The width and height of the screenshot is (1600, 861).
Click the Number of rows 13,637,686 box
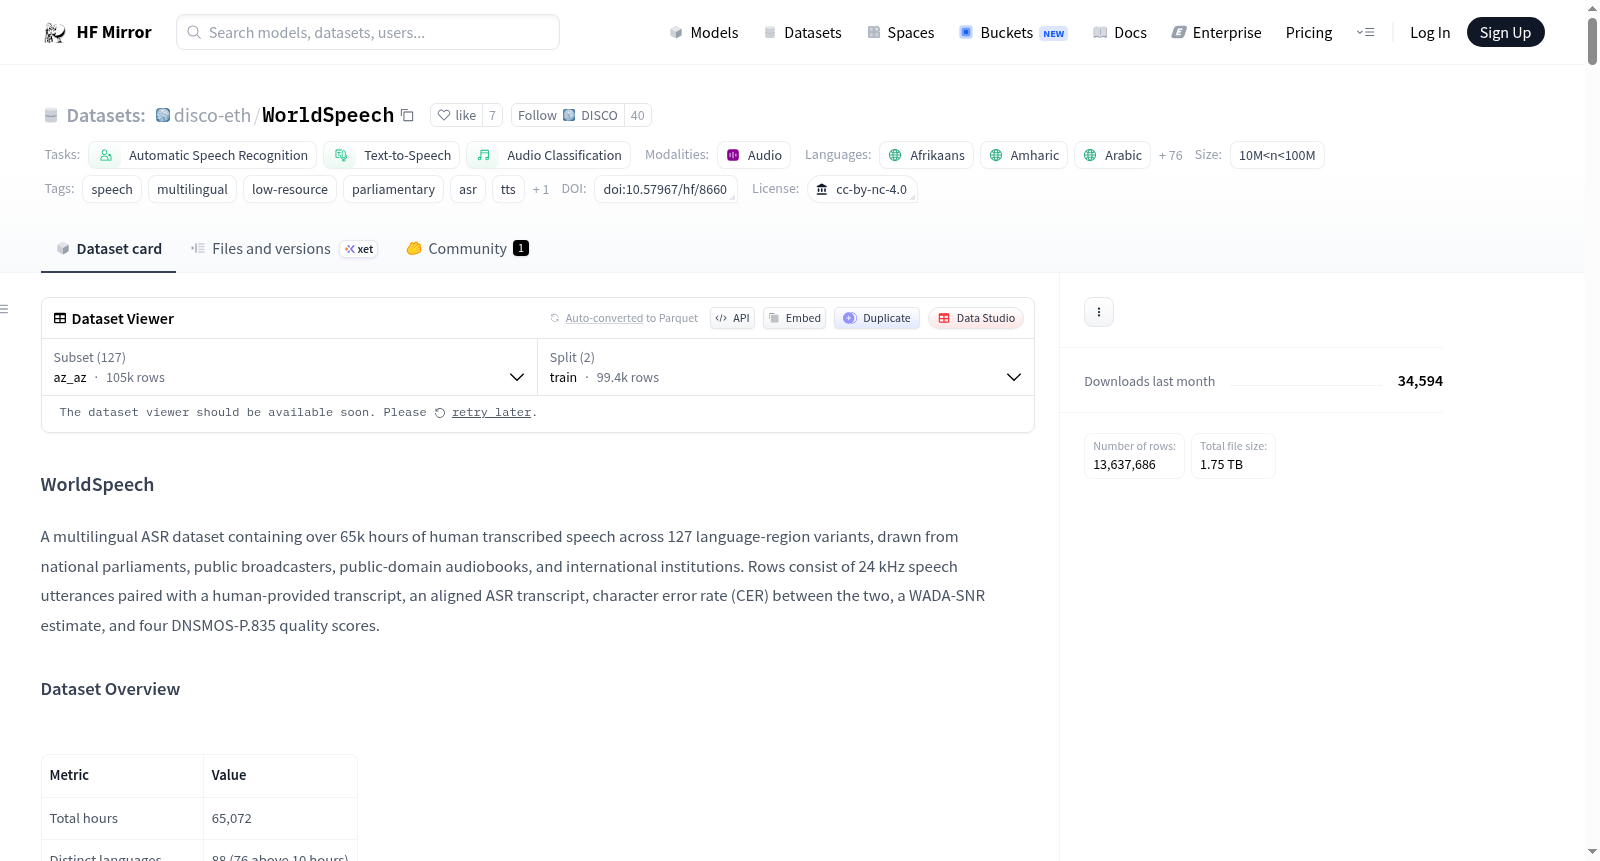pyautogui.click(x=1135, y=455)
